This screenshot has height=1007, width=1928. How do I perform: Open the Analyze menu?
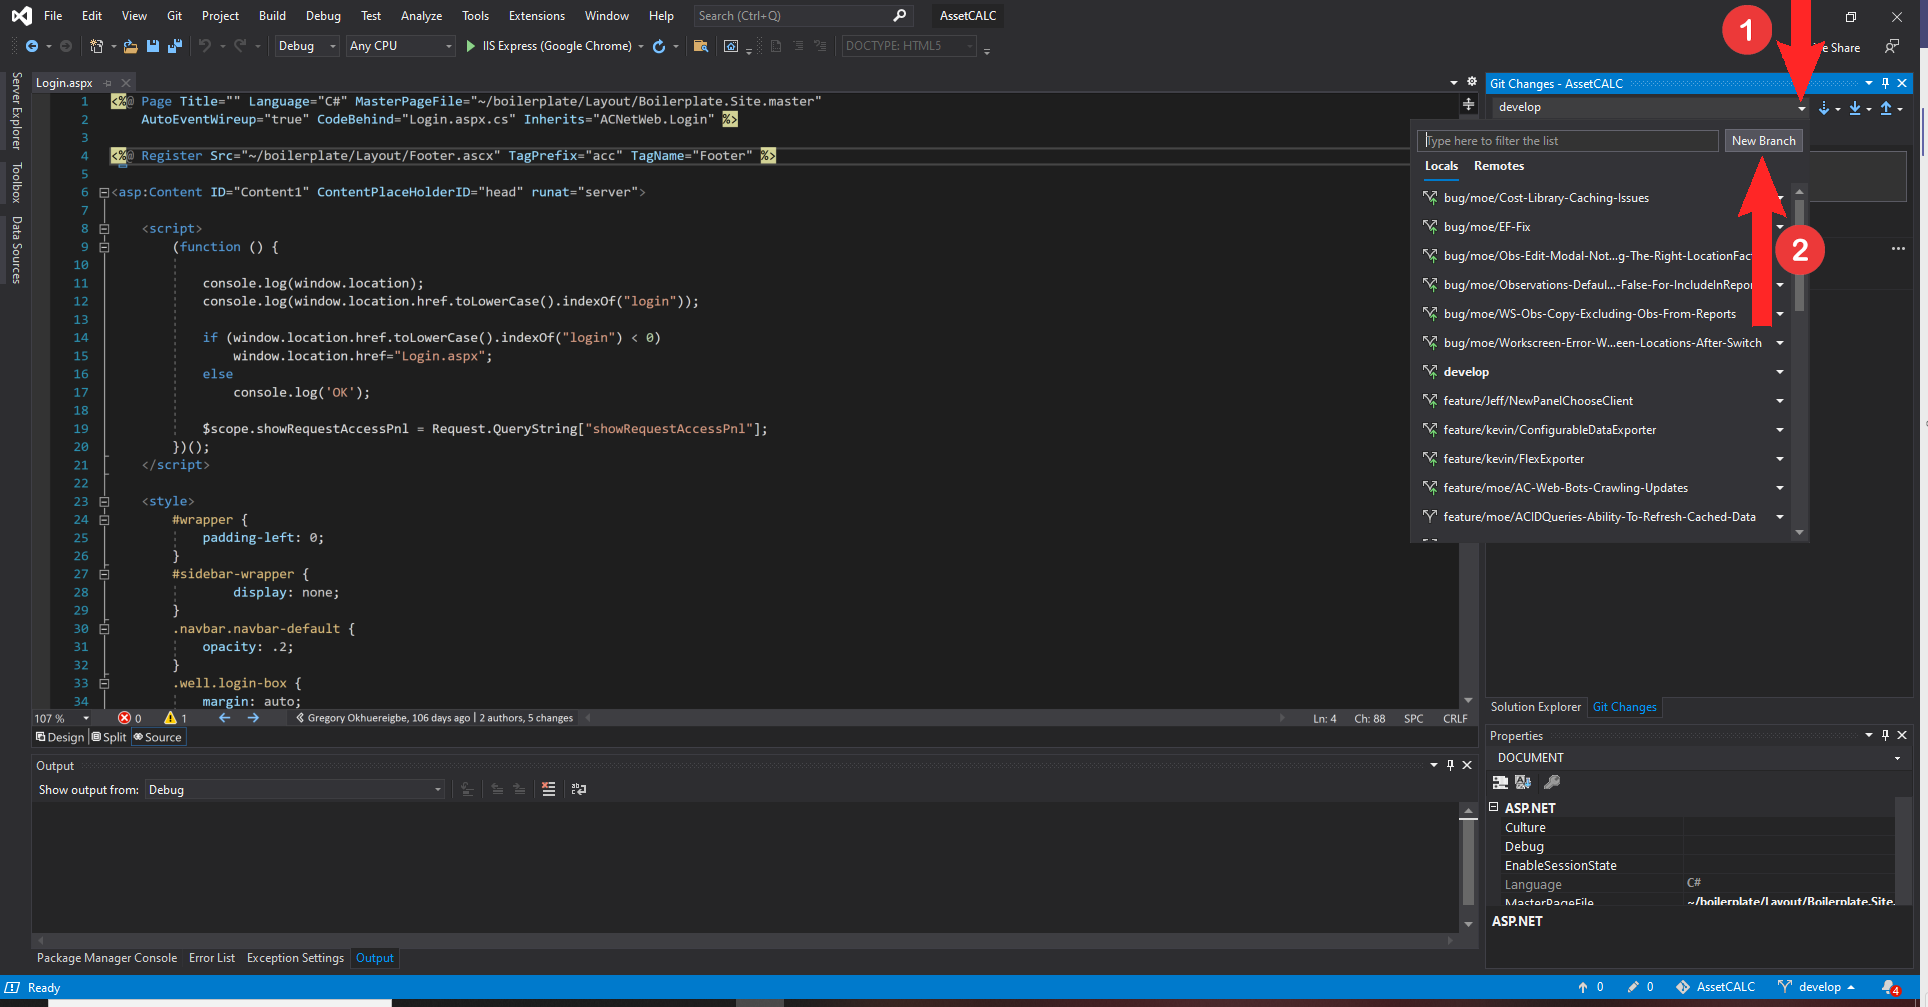click(421, 16)
